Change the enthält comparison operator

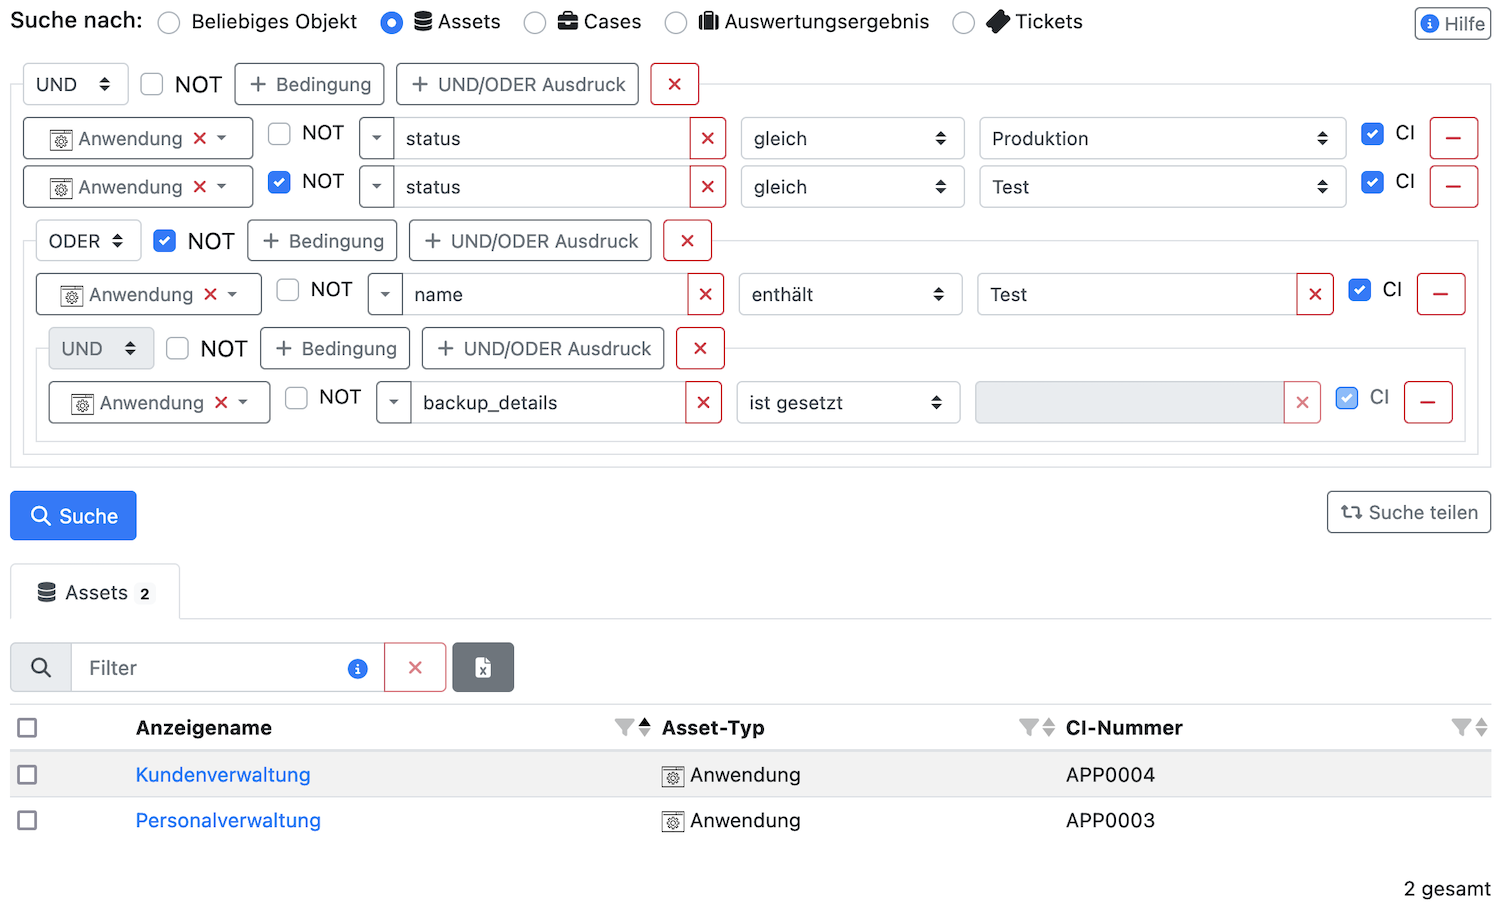pos(850,294)
